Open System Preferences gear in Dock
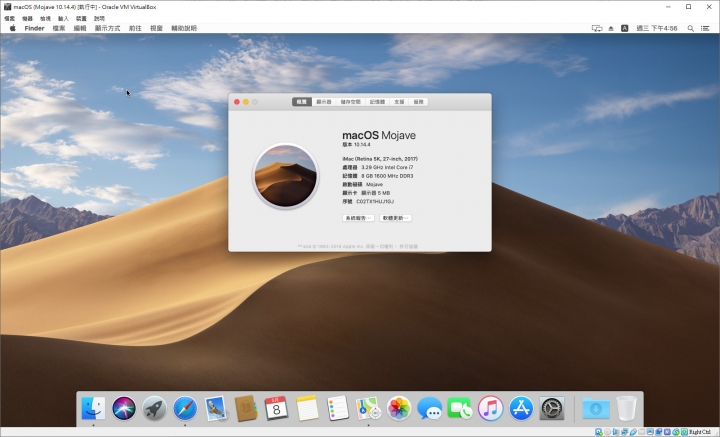 [551, 408]
